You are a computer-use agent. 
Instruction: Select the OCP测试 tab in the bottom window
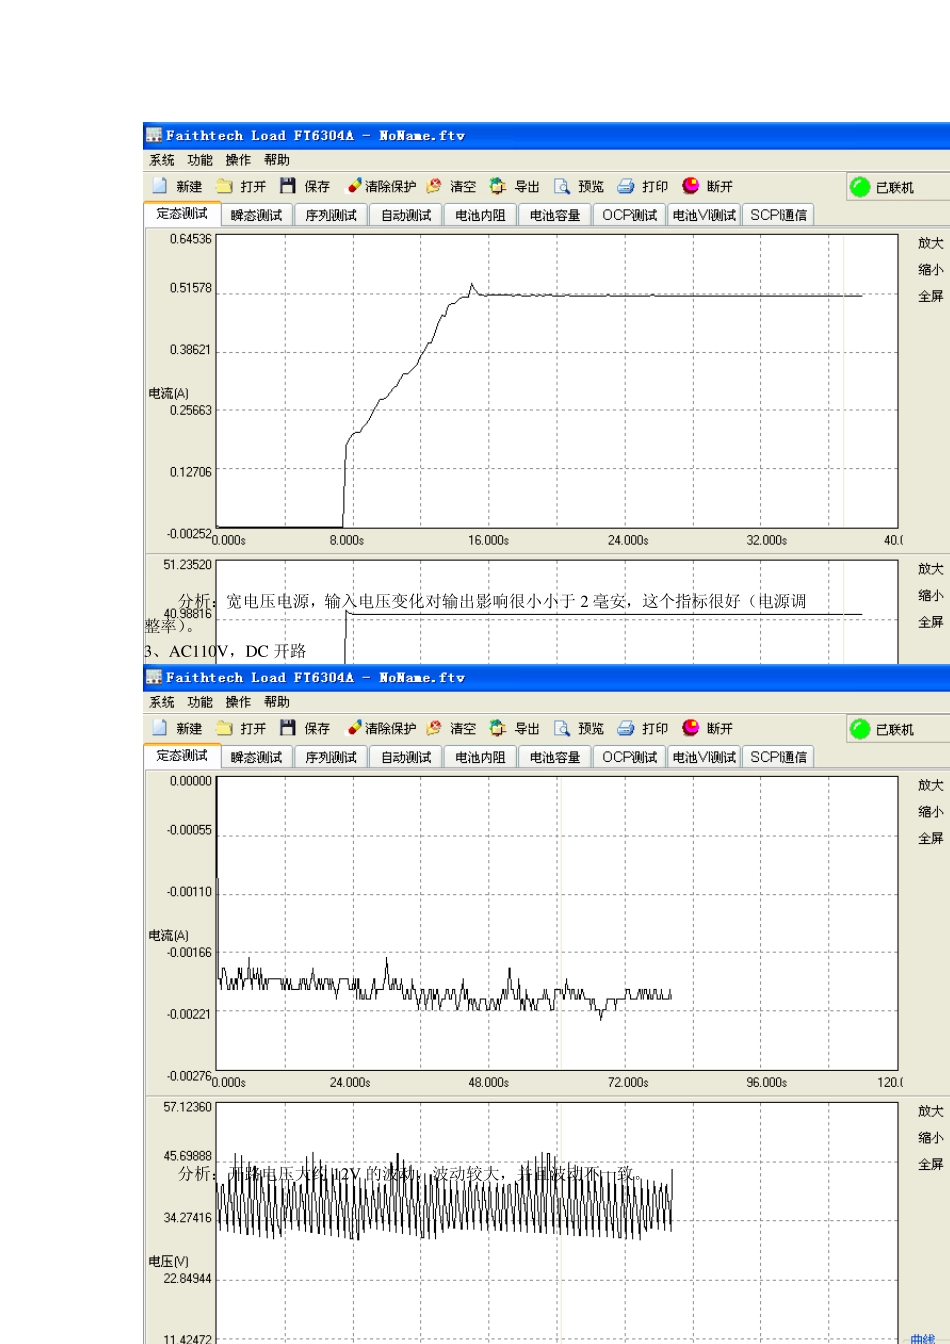pos(630,757)
